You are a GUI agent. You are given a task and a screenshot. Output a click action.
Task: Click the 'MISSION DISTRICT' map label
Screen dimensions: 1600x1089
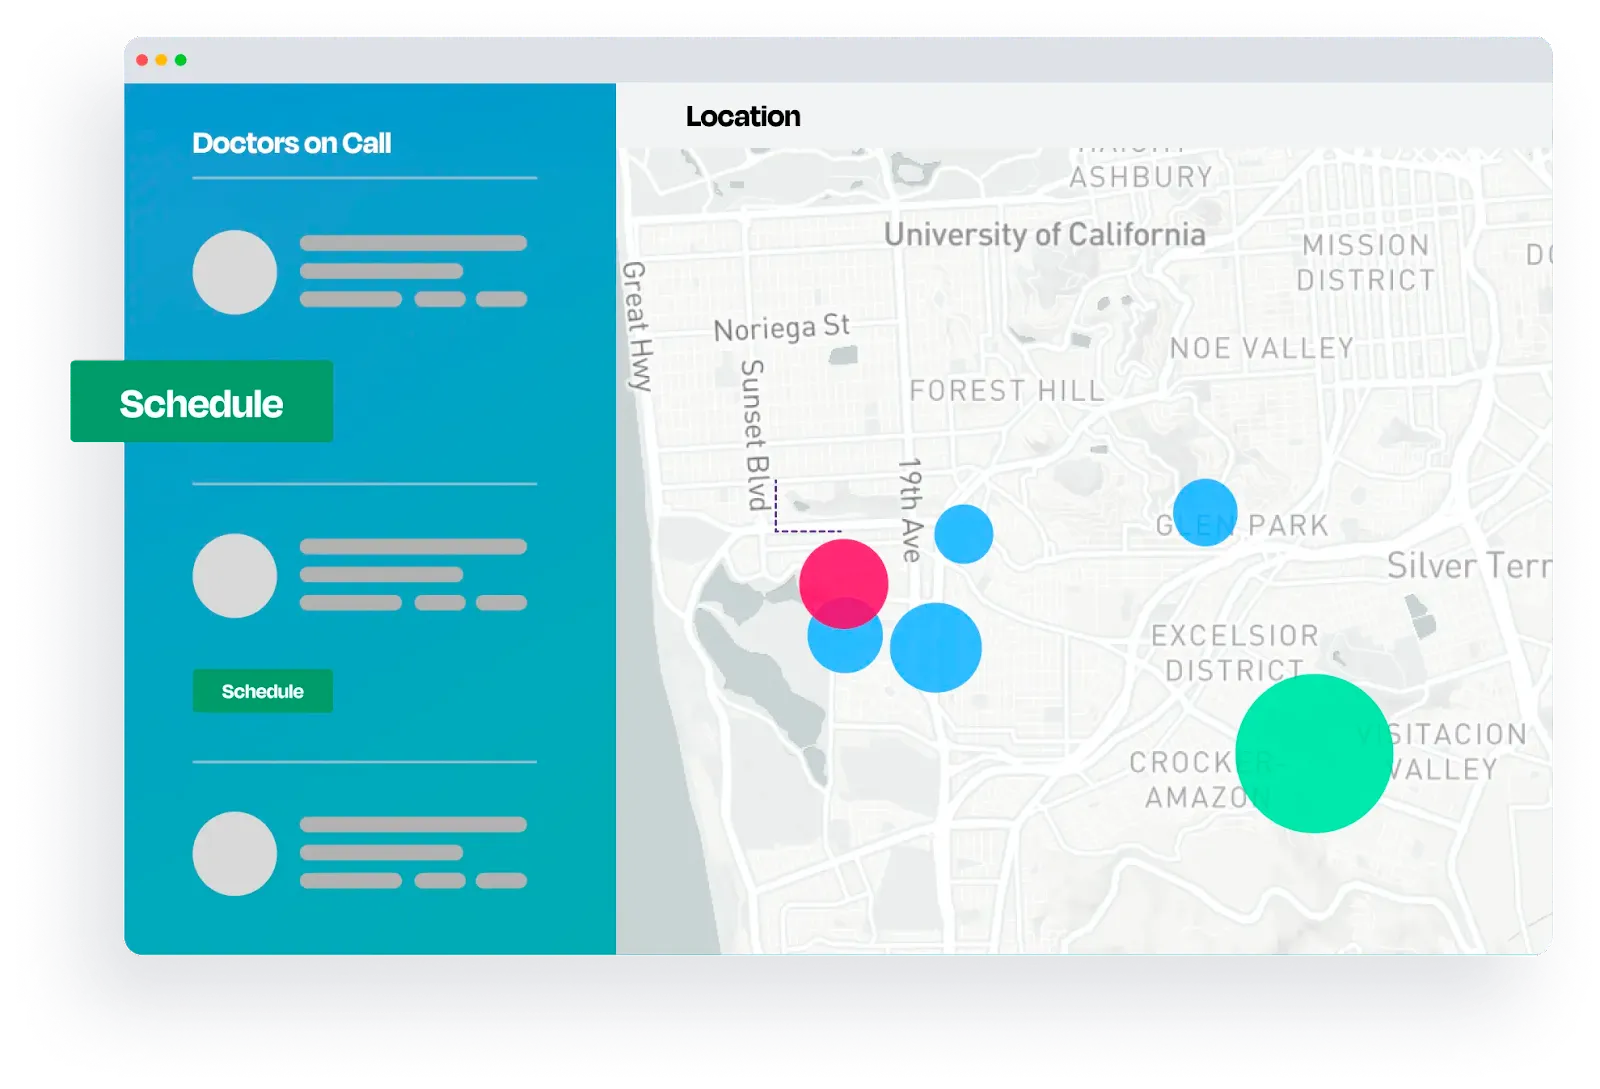coord(1365,262)
